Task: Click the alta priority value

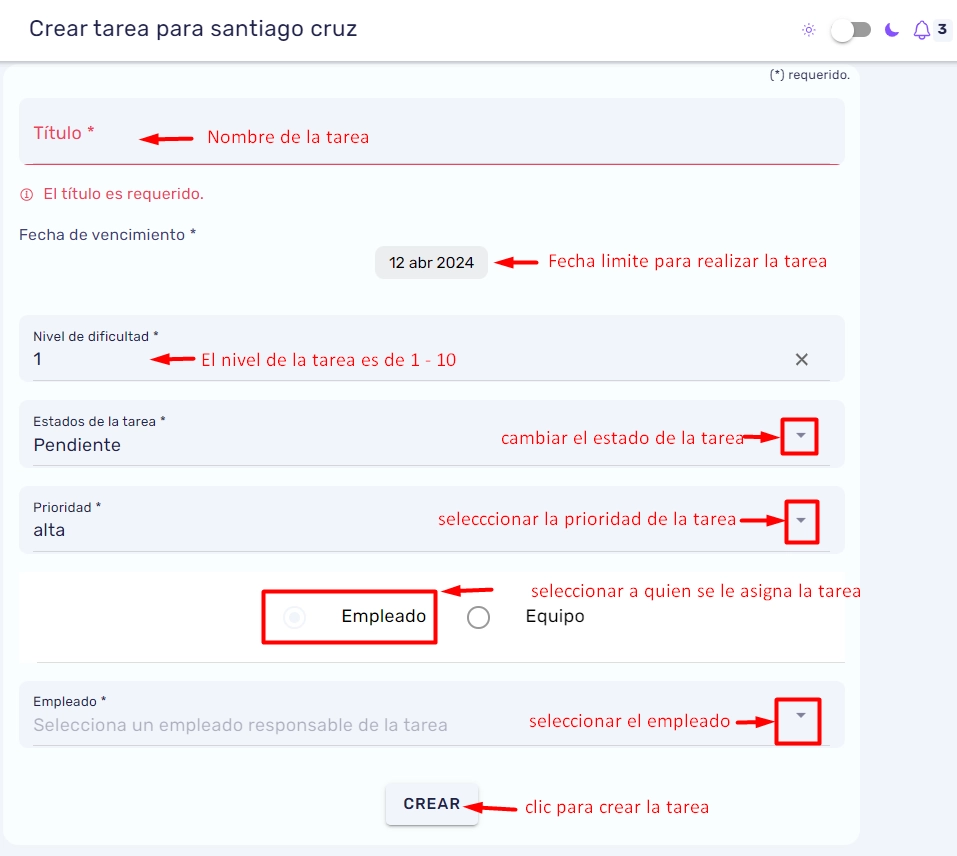Action: point(49,530)
